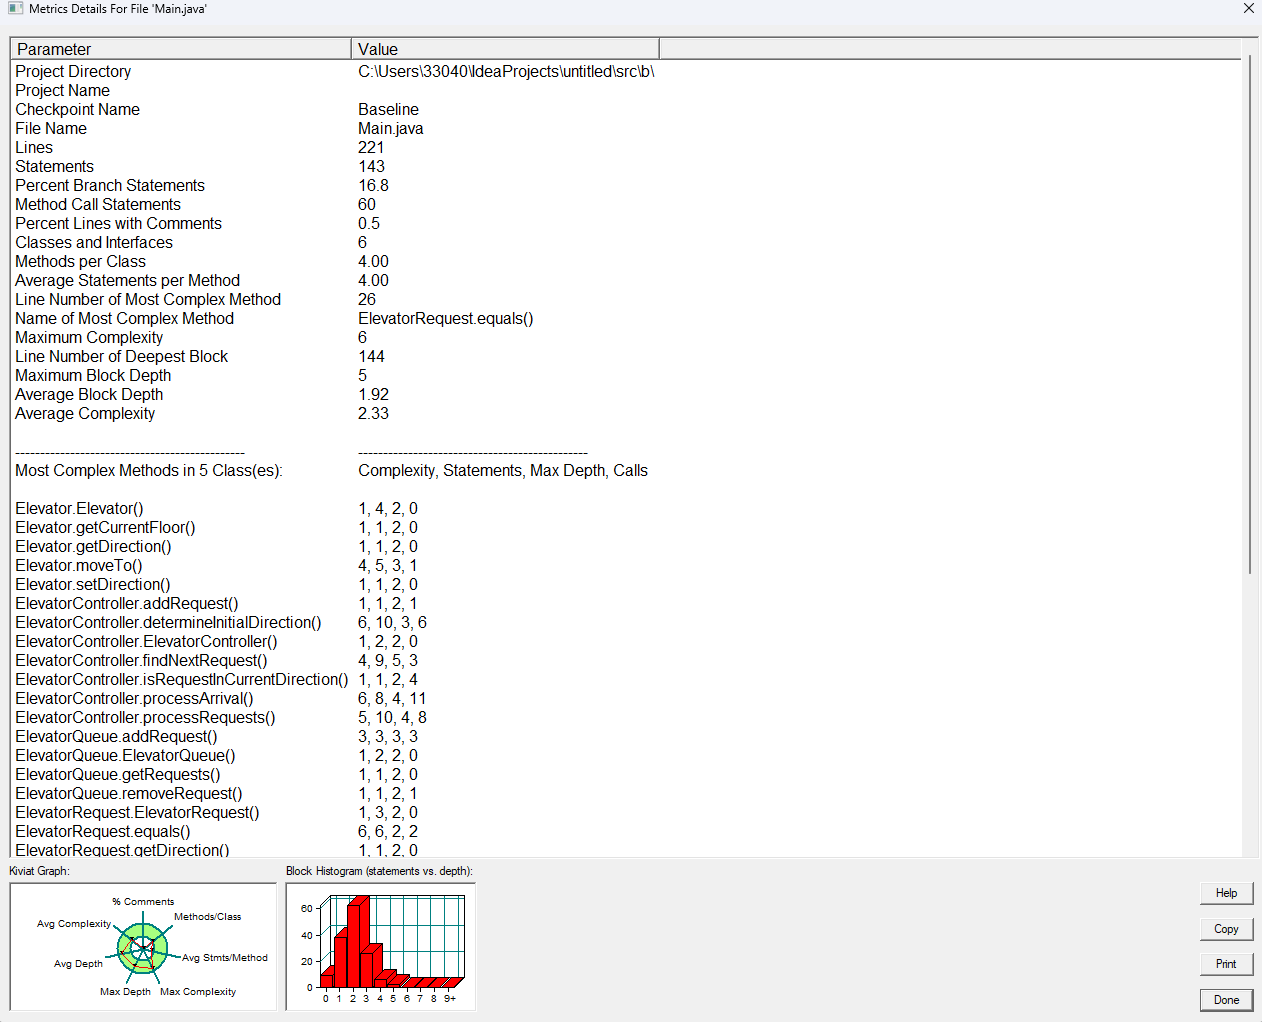
Task: Select ElevatorQueue.ElevatorQueue() row
Action: click(x=335, y=756)
